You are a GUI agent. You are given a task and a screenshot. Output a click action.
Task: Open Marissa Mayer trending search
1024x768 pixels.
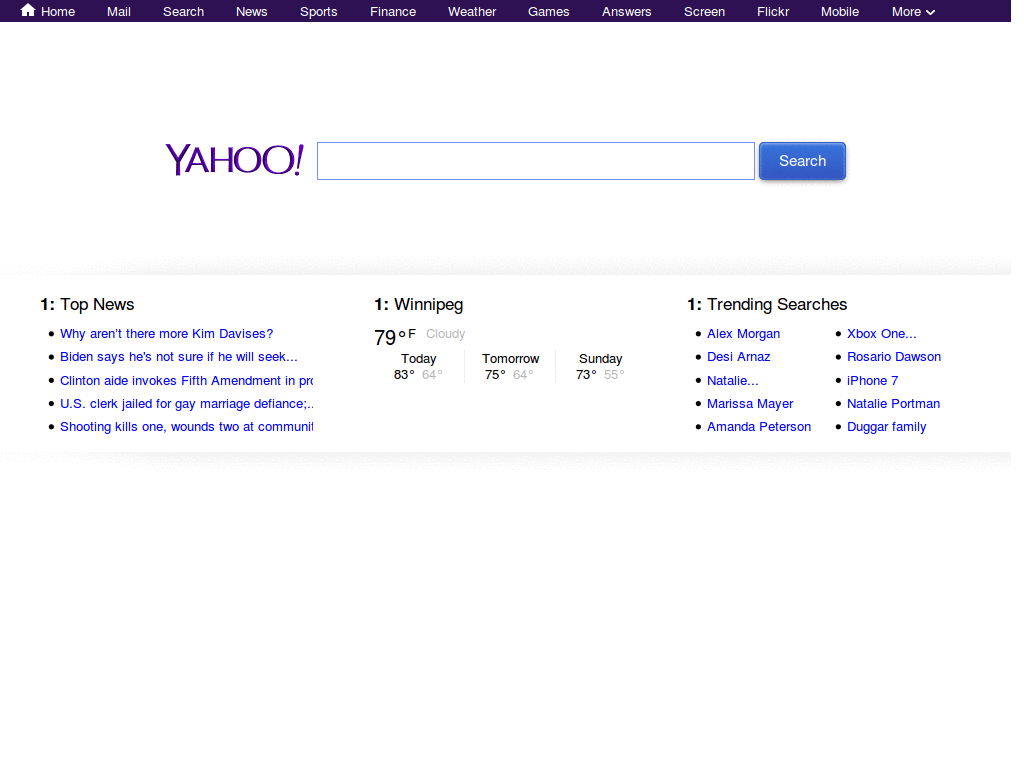click(x=750, y=404)
